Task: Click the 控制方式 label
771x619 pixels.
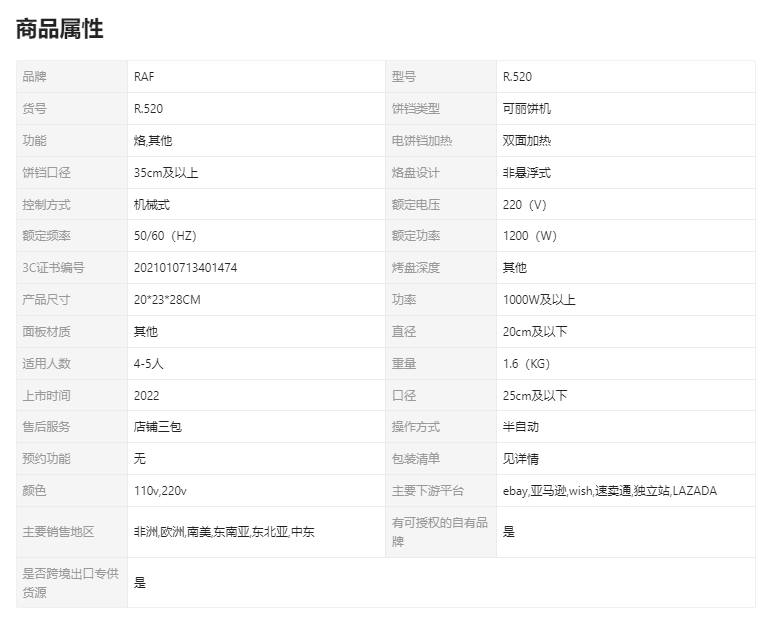Action: (46, 205)
